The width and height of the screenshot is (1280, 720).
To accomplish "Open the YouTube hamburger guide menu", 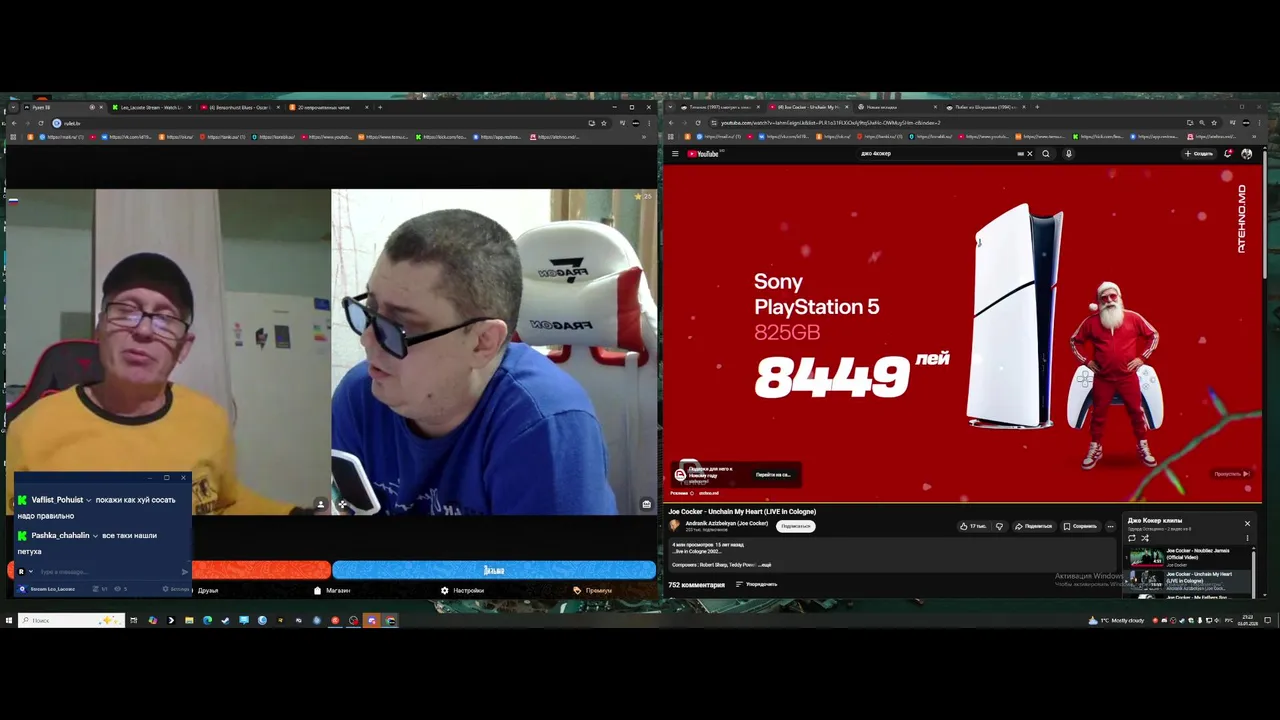I will pos(675,154).
